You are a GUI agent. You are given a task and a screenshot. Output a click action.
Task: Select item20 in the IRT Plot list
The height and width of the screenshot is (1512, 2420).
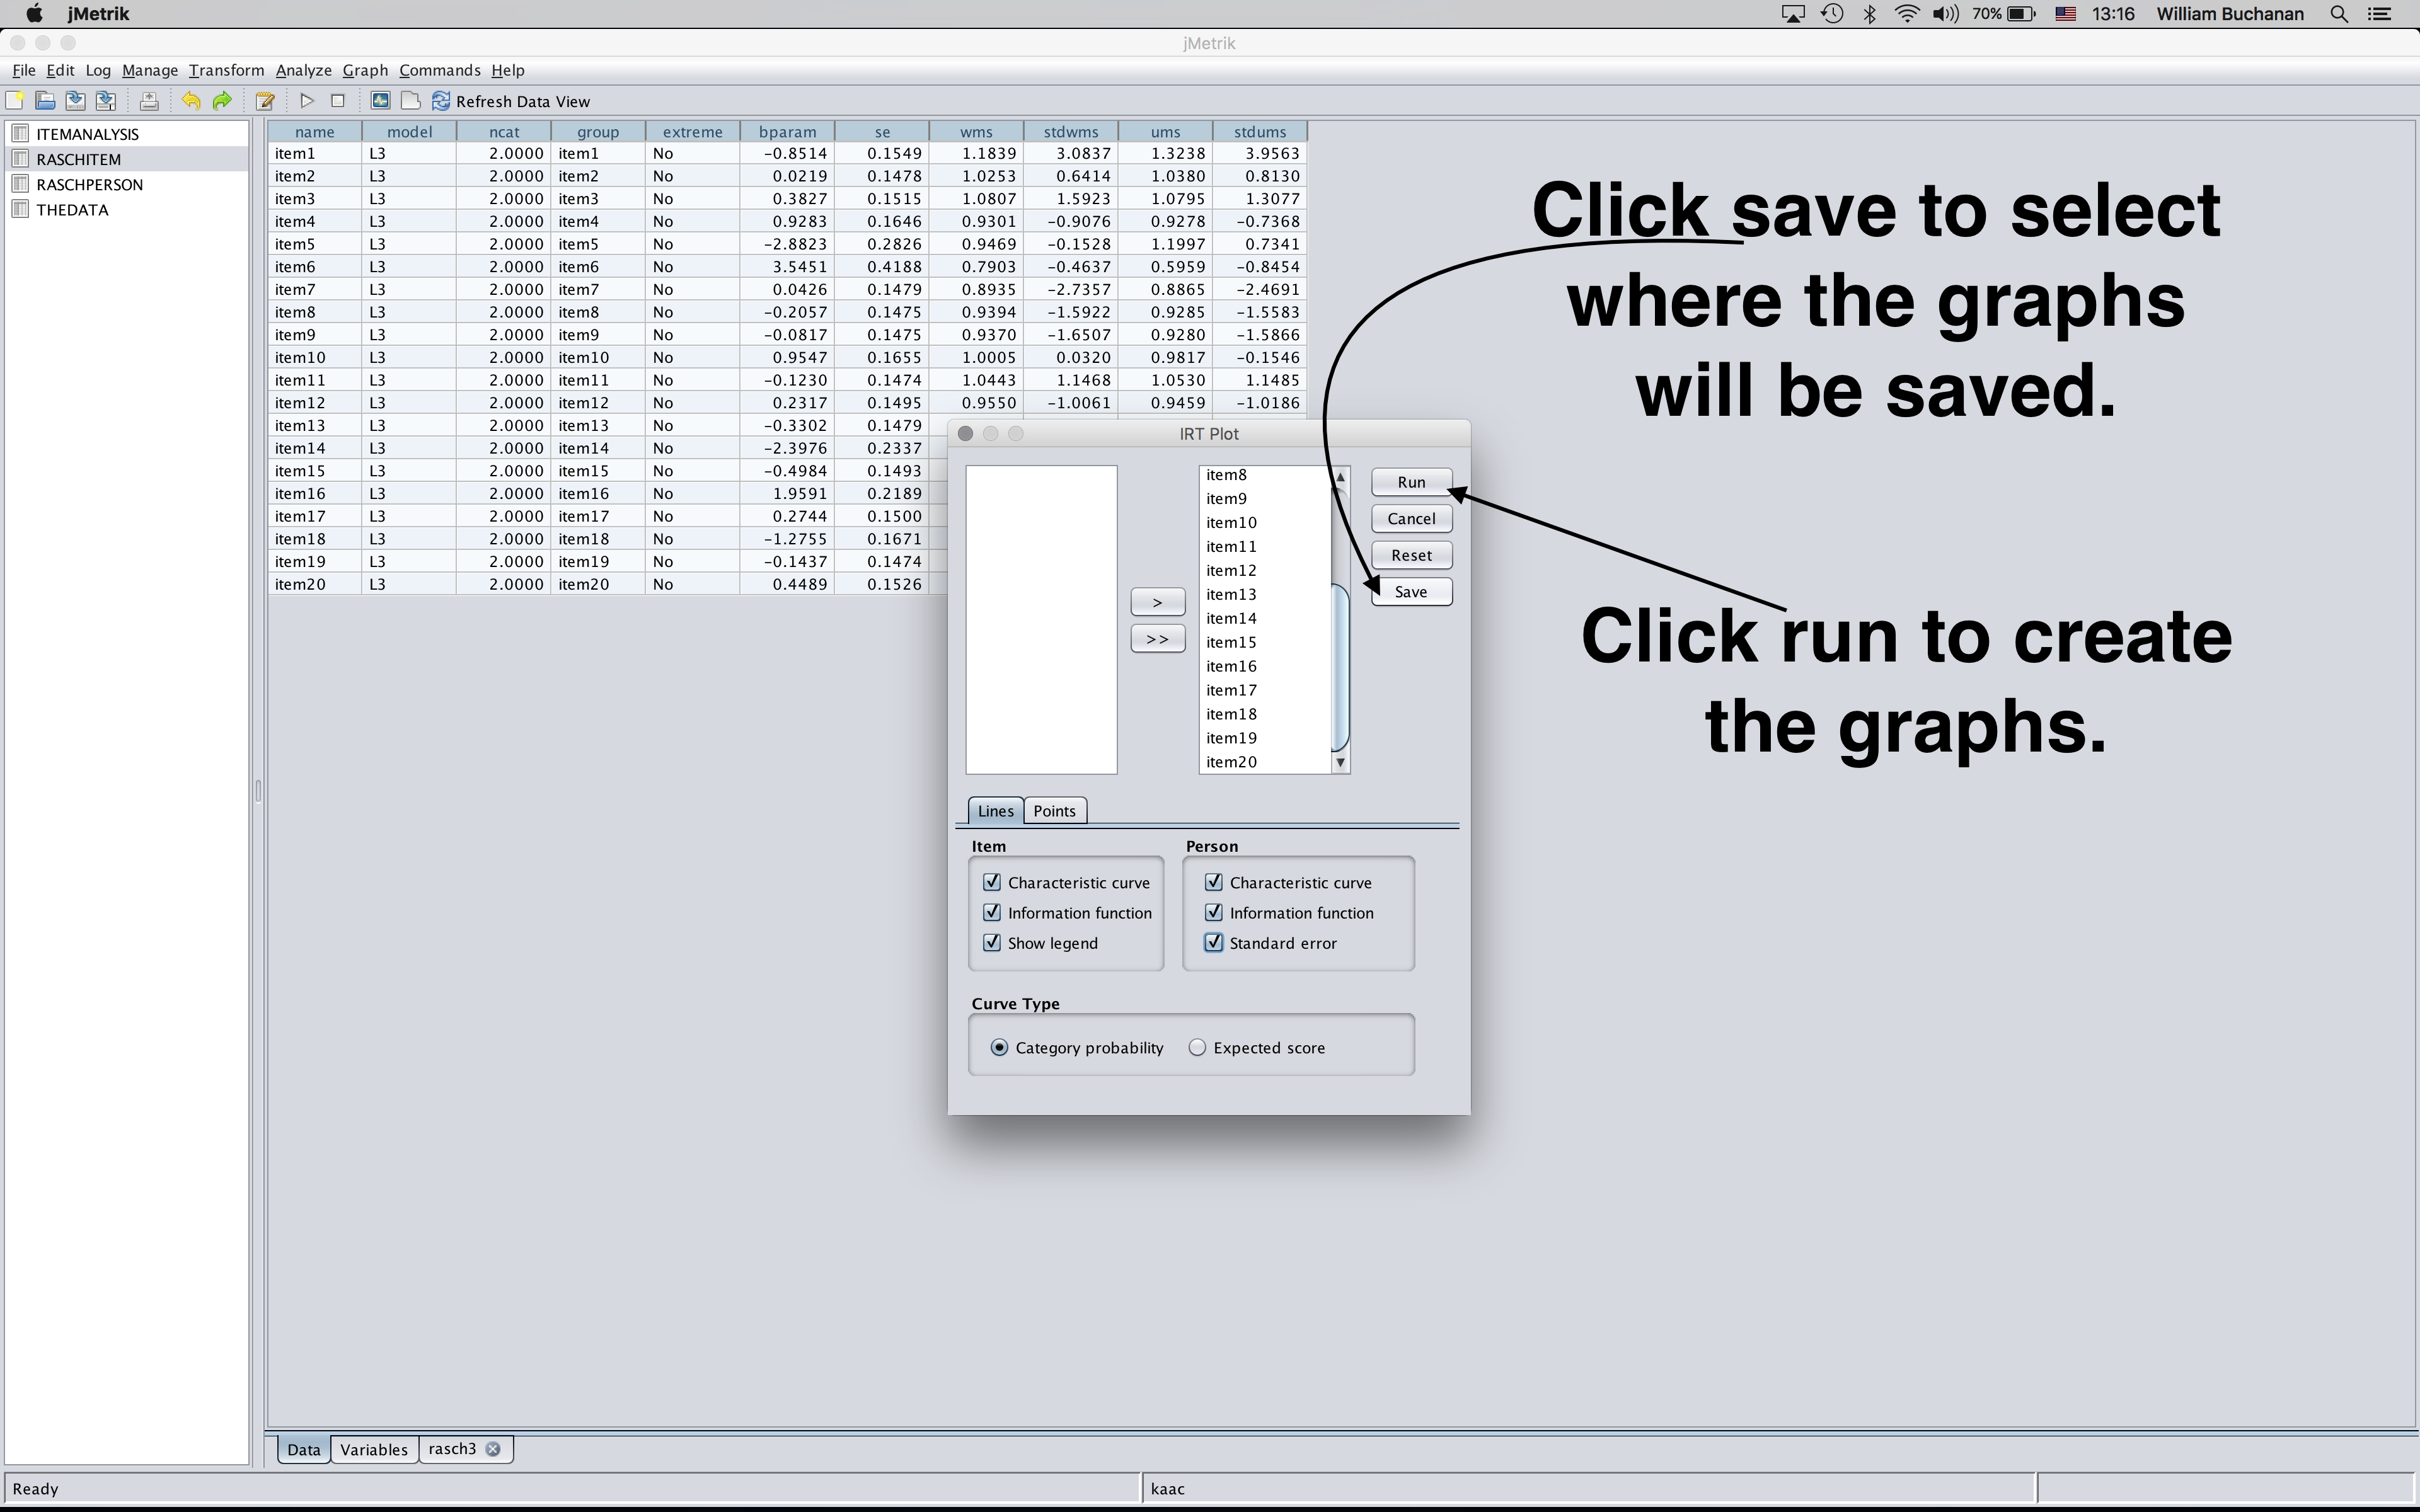click(x=1265, y=762)
